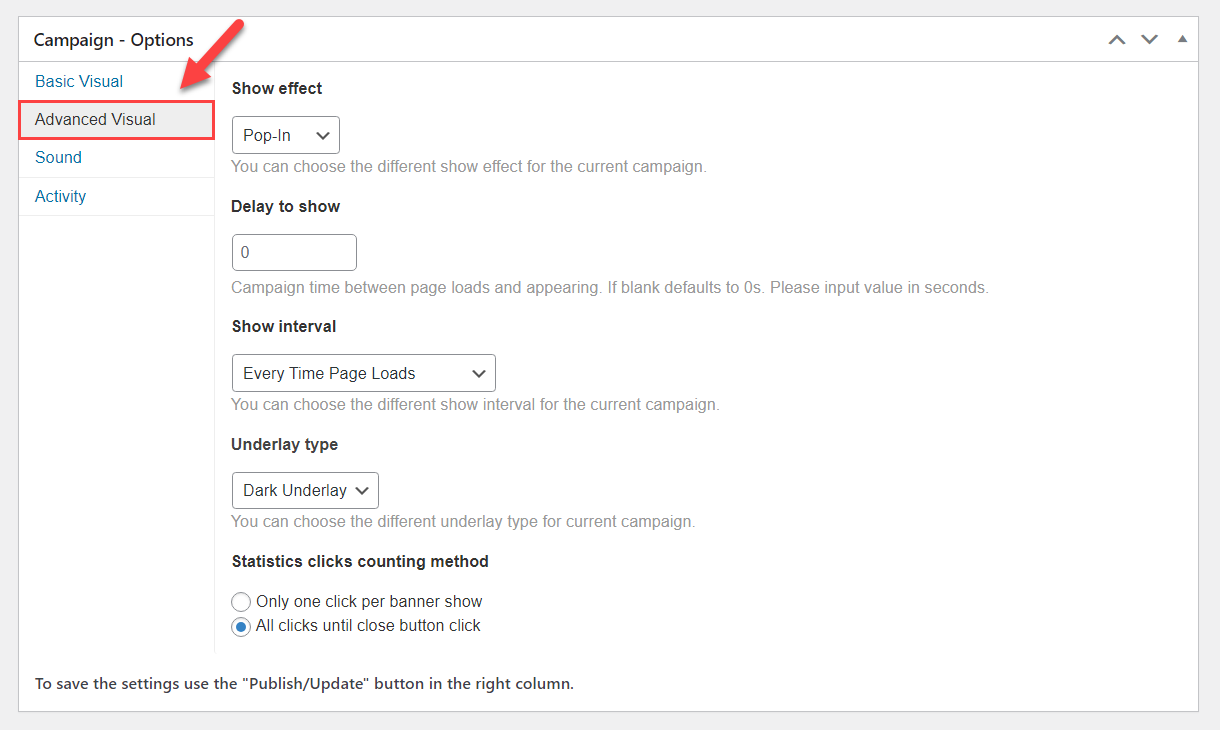1220x730 pixels.
Task: Click the Statistics clicks counting method heading
Action: (360, 561)
